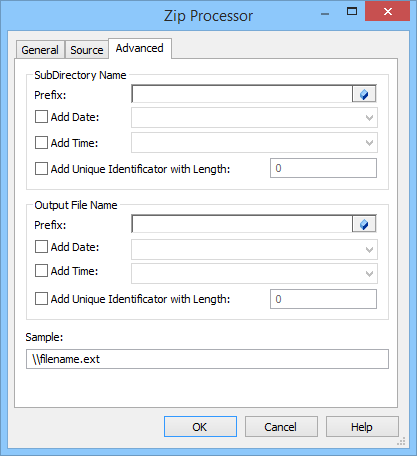Image resolution: width=417 pixels, height=456 pixels.
Task: Toggle SubDirectory Add Unique Identificator checkbox
Action: (x=41, y=169)
